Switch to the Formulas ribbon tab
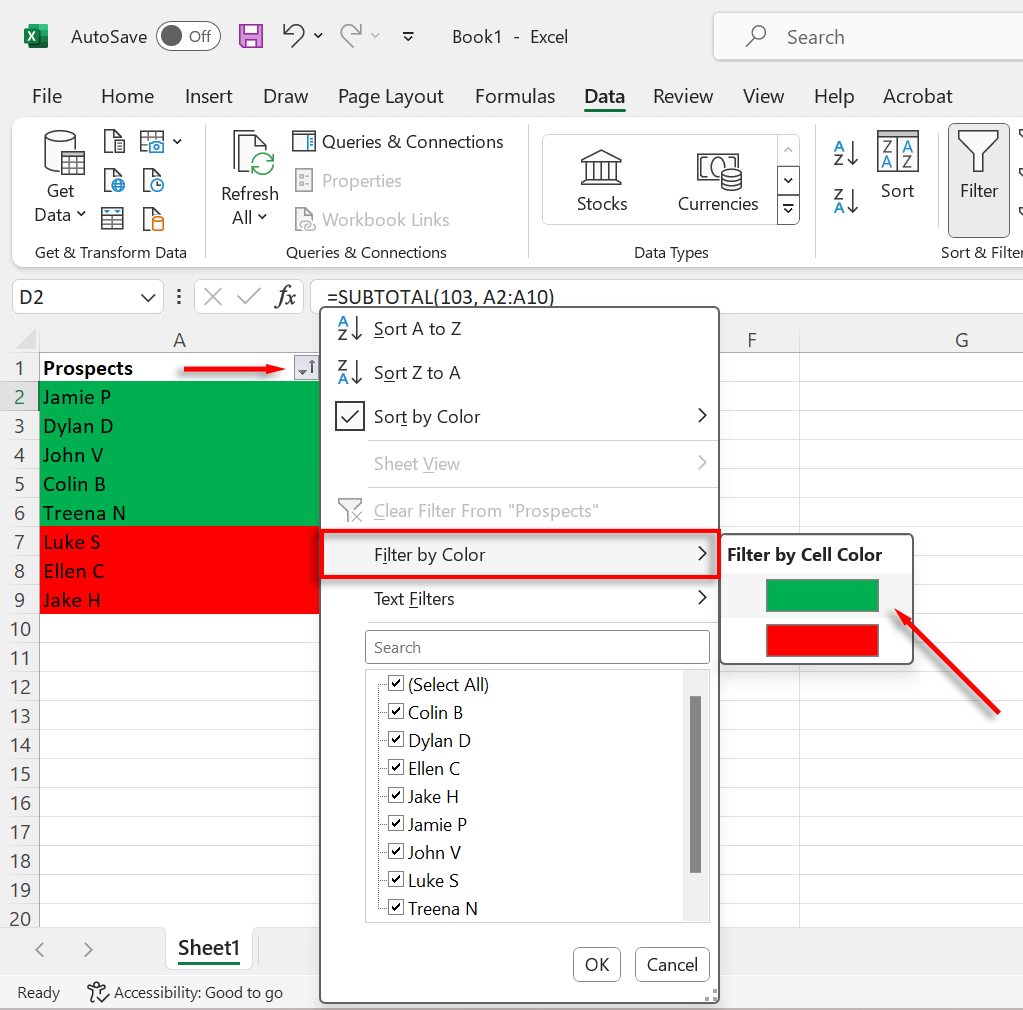This screenshot has width=1023, height=1010. click(x=515, y=97)
